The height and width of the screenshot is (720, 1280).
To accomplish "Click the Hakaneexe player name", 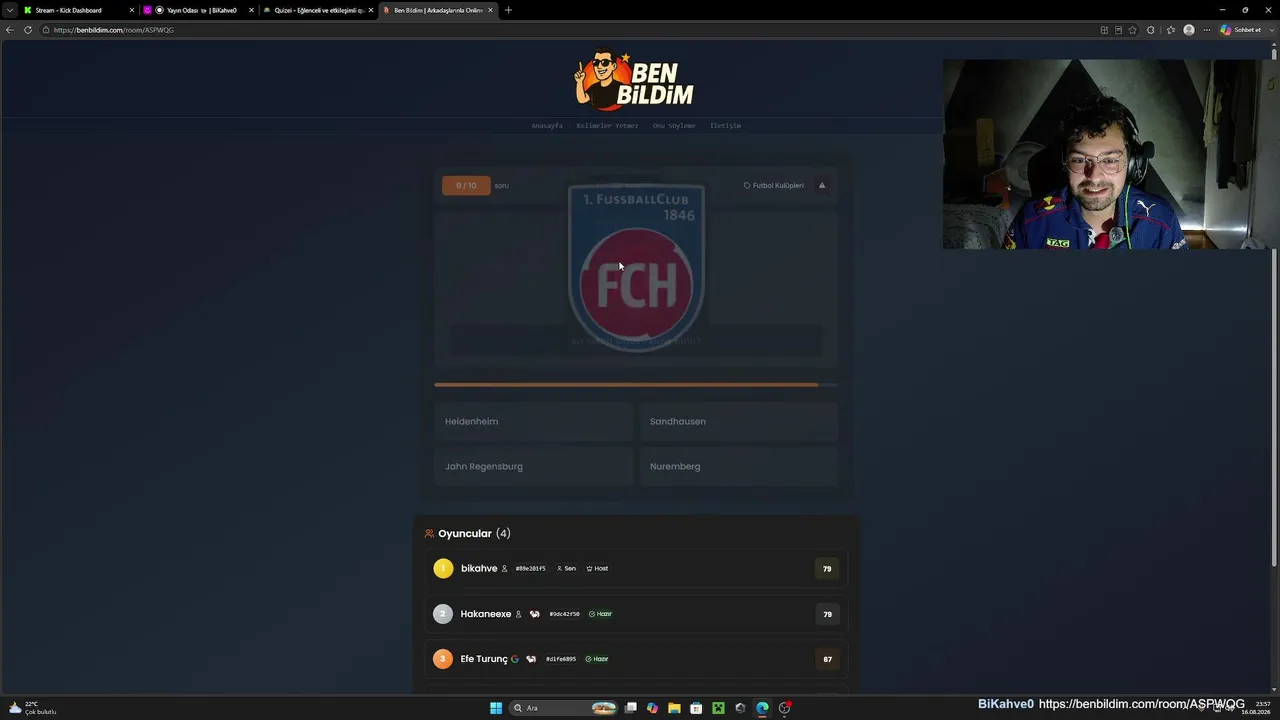I will pos(486,614).
